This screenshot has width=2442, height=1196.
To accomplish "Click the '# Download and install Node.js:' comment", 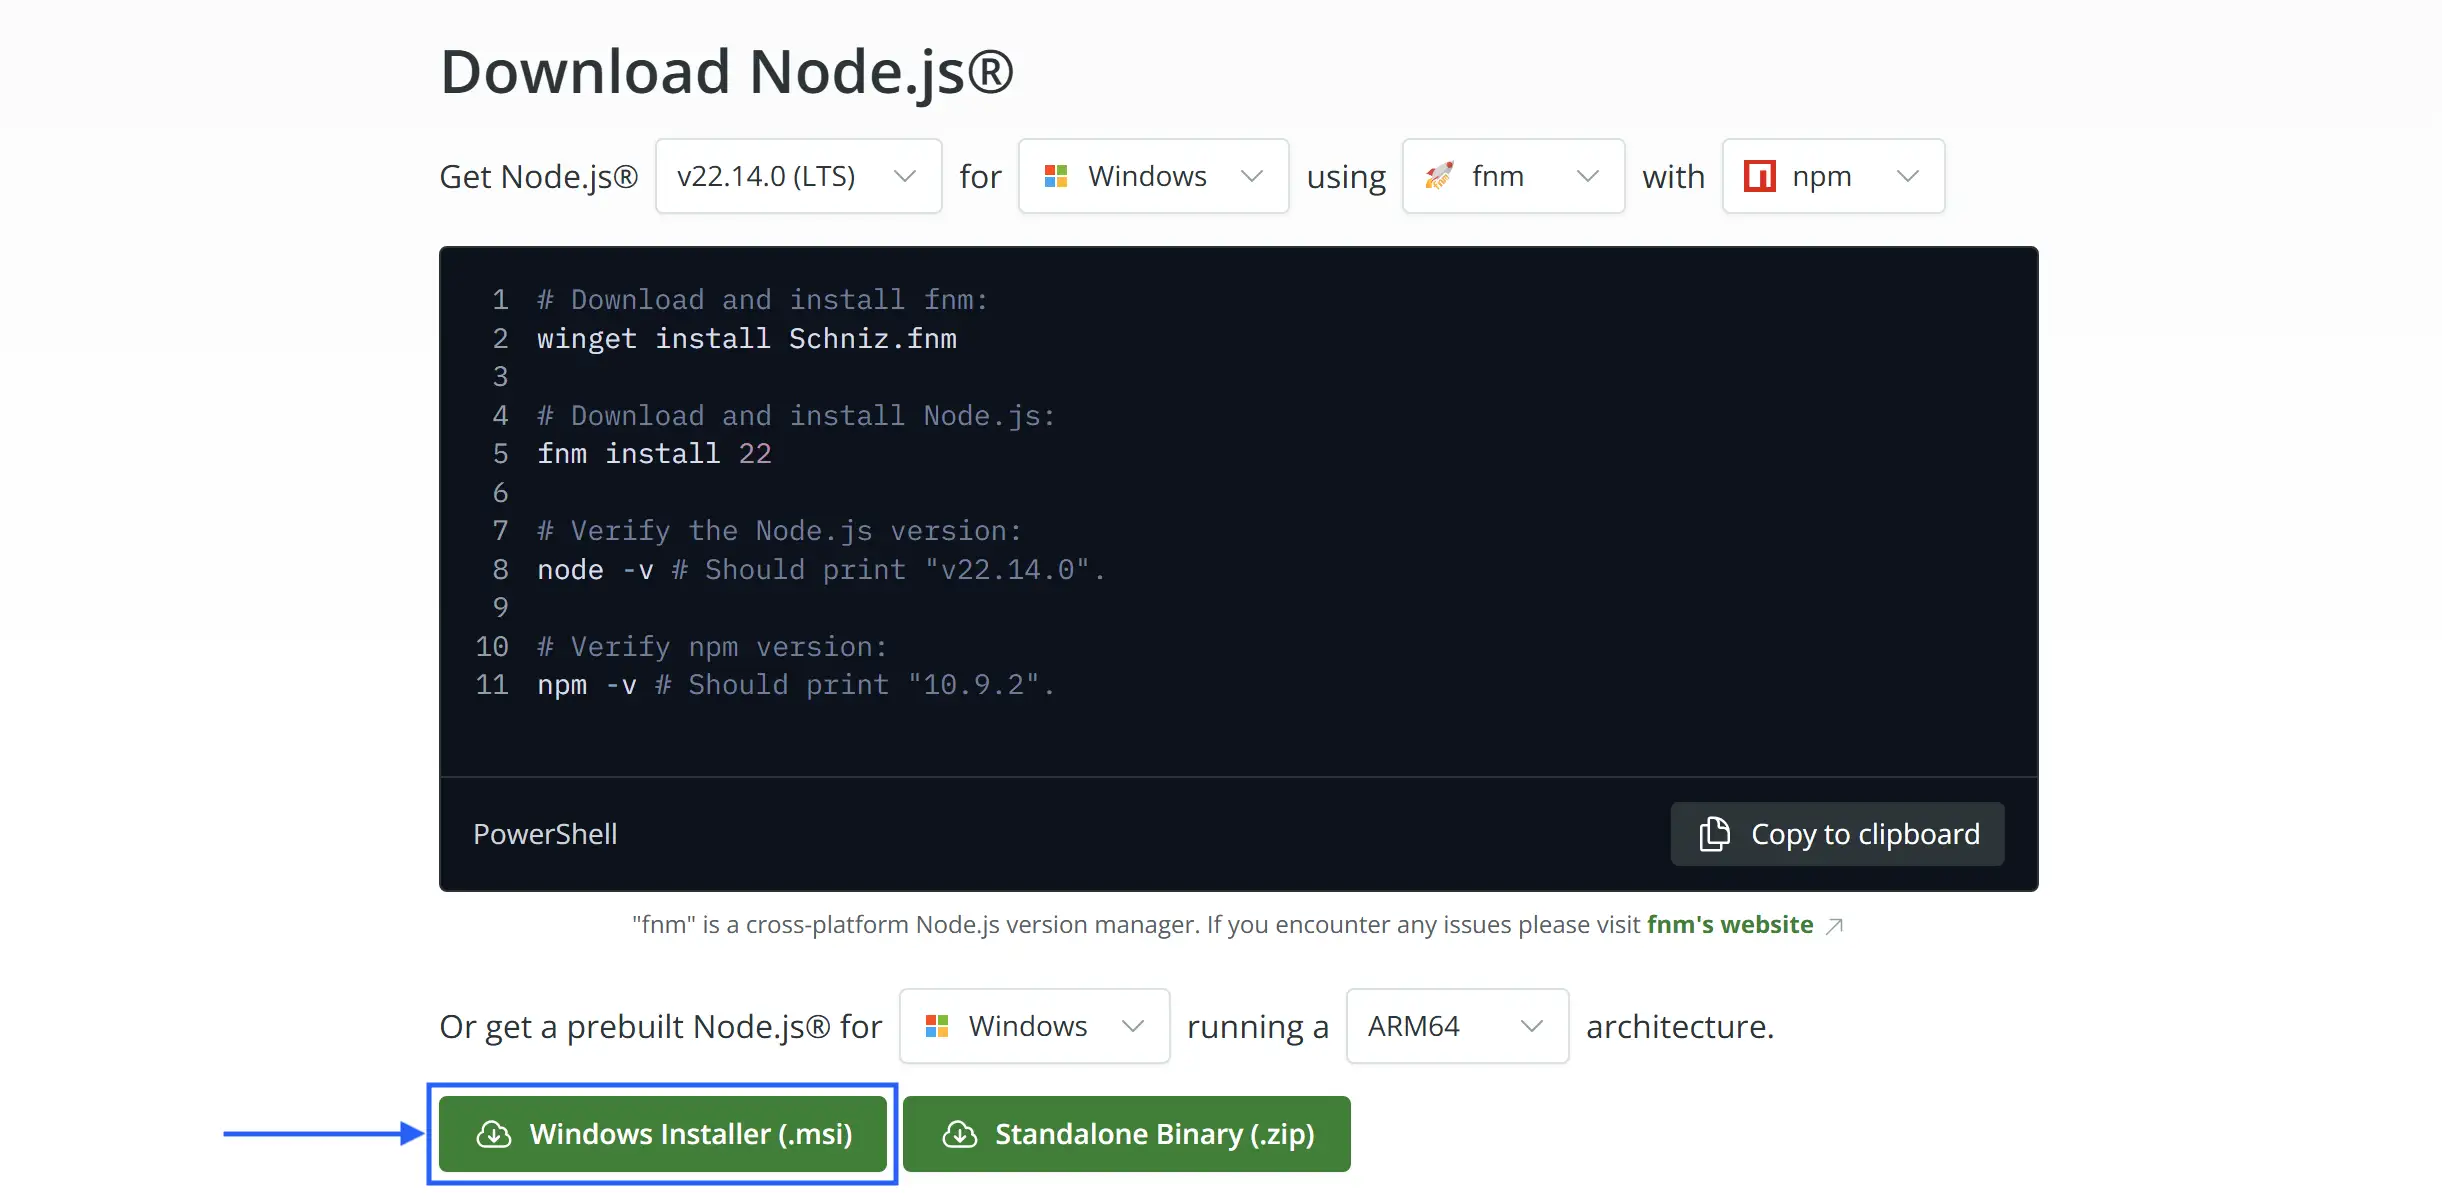I will coord(796,416).
